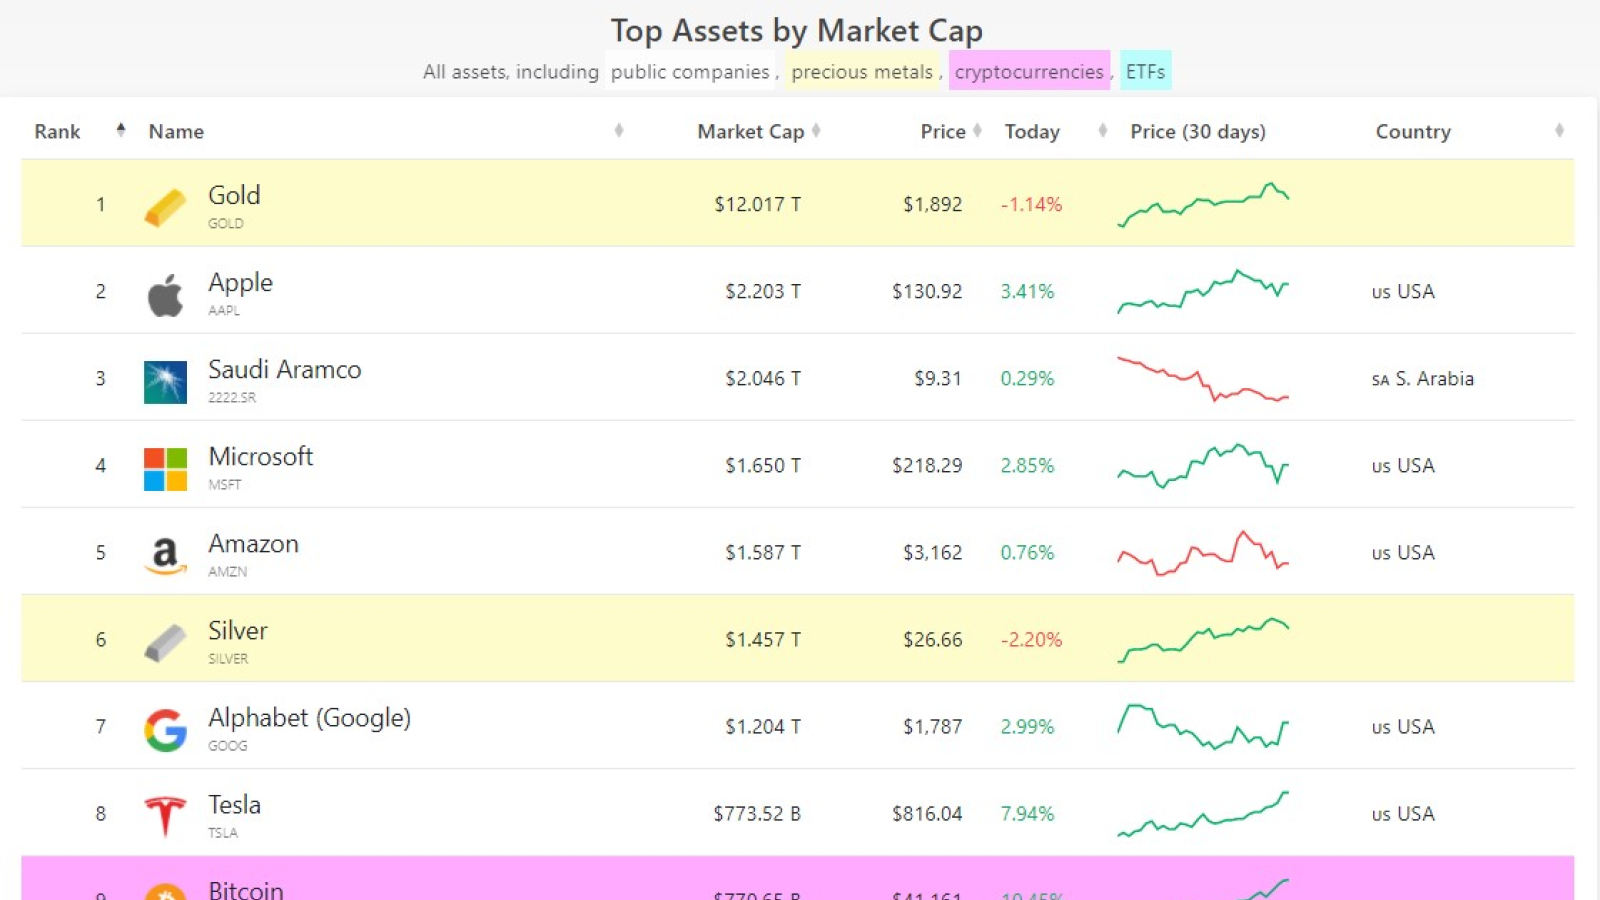
Task: Sort by Market Cap arrows
Action: pyautogui.click(x=816, y=130)
